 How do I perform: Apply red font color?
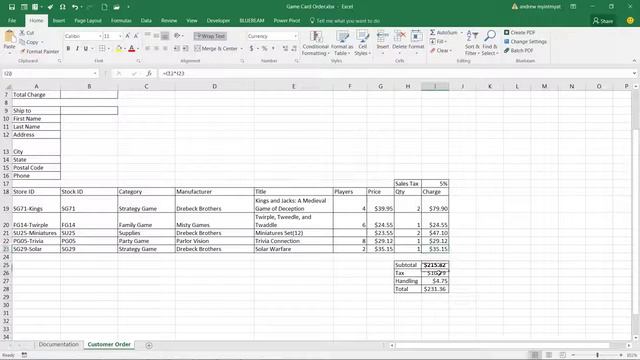(x=131, y=49)
